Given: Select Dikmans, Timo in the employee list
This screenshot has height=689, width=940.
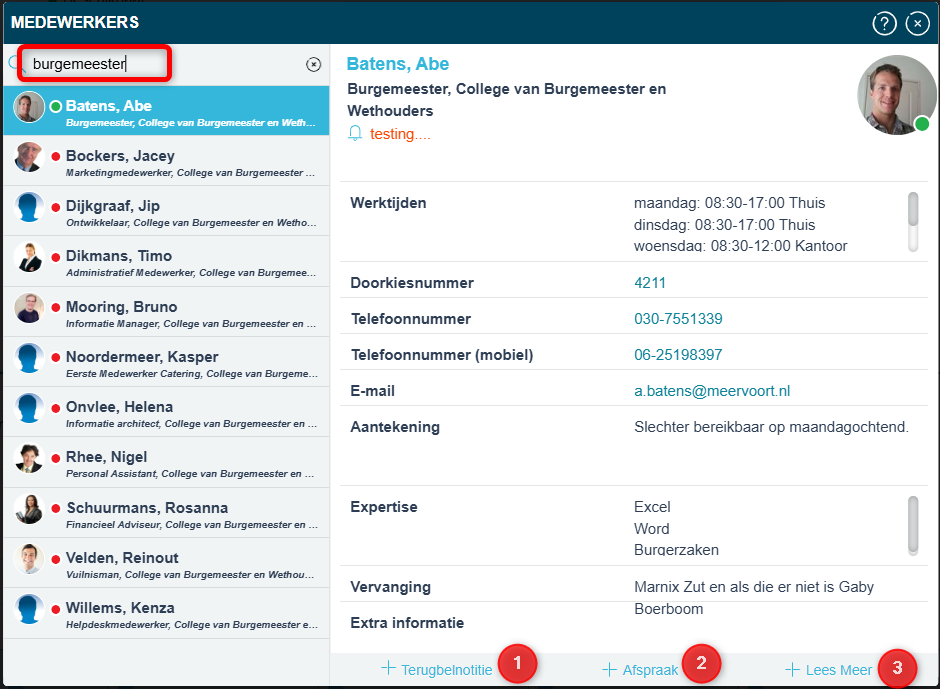Looking at the screenshot, I should click(166, 261).
